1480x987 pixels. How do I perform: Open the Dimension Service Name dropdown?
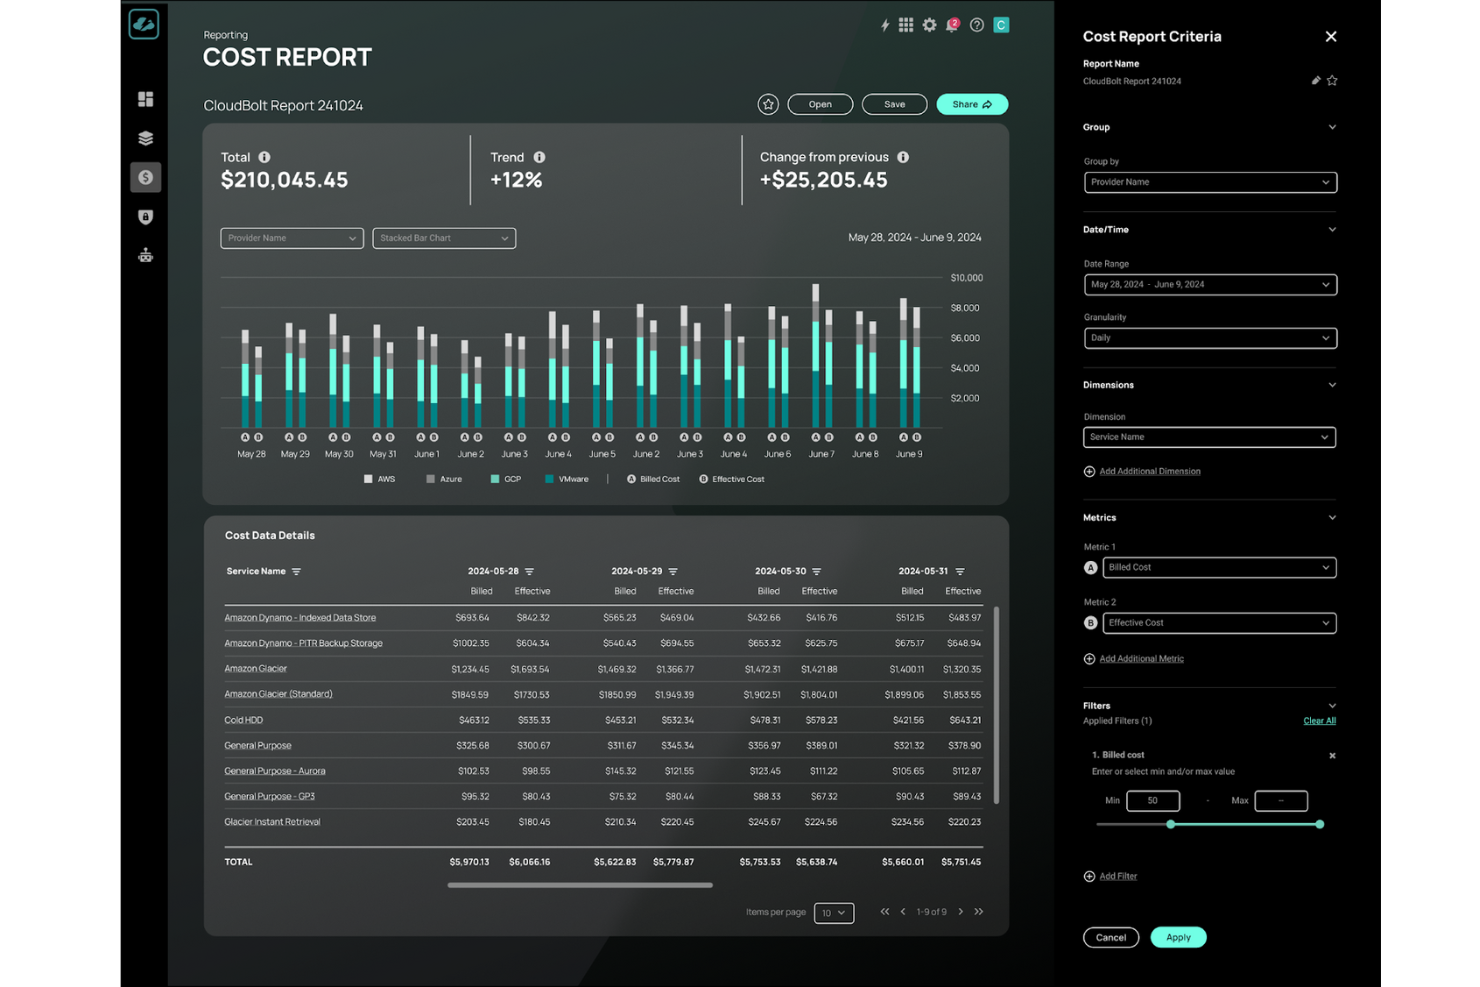(x=1210, y=437)
